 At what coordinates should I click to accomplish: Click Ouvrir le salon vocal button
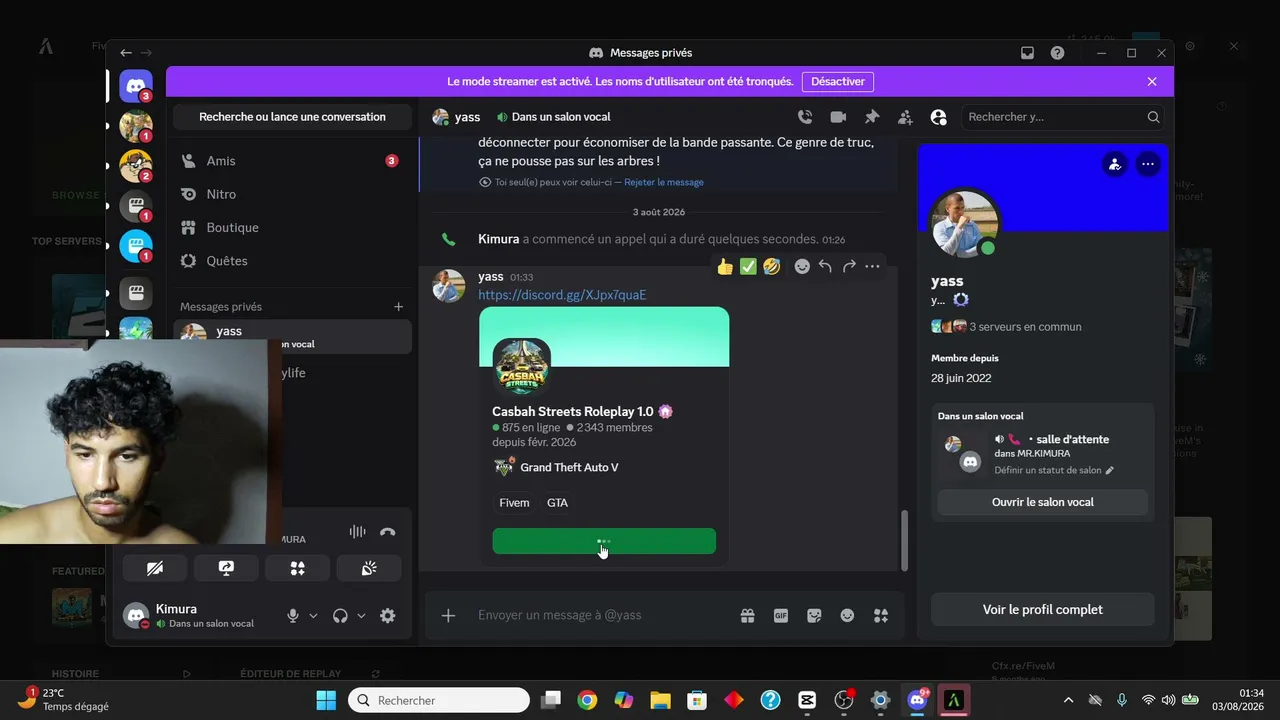click(x=1043, y=502)
